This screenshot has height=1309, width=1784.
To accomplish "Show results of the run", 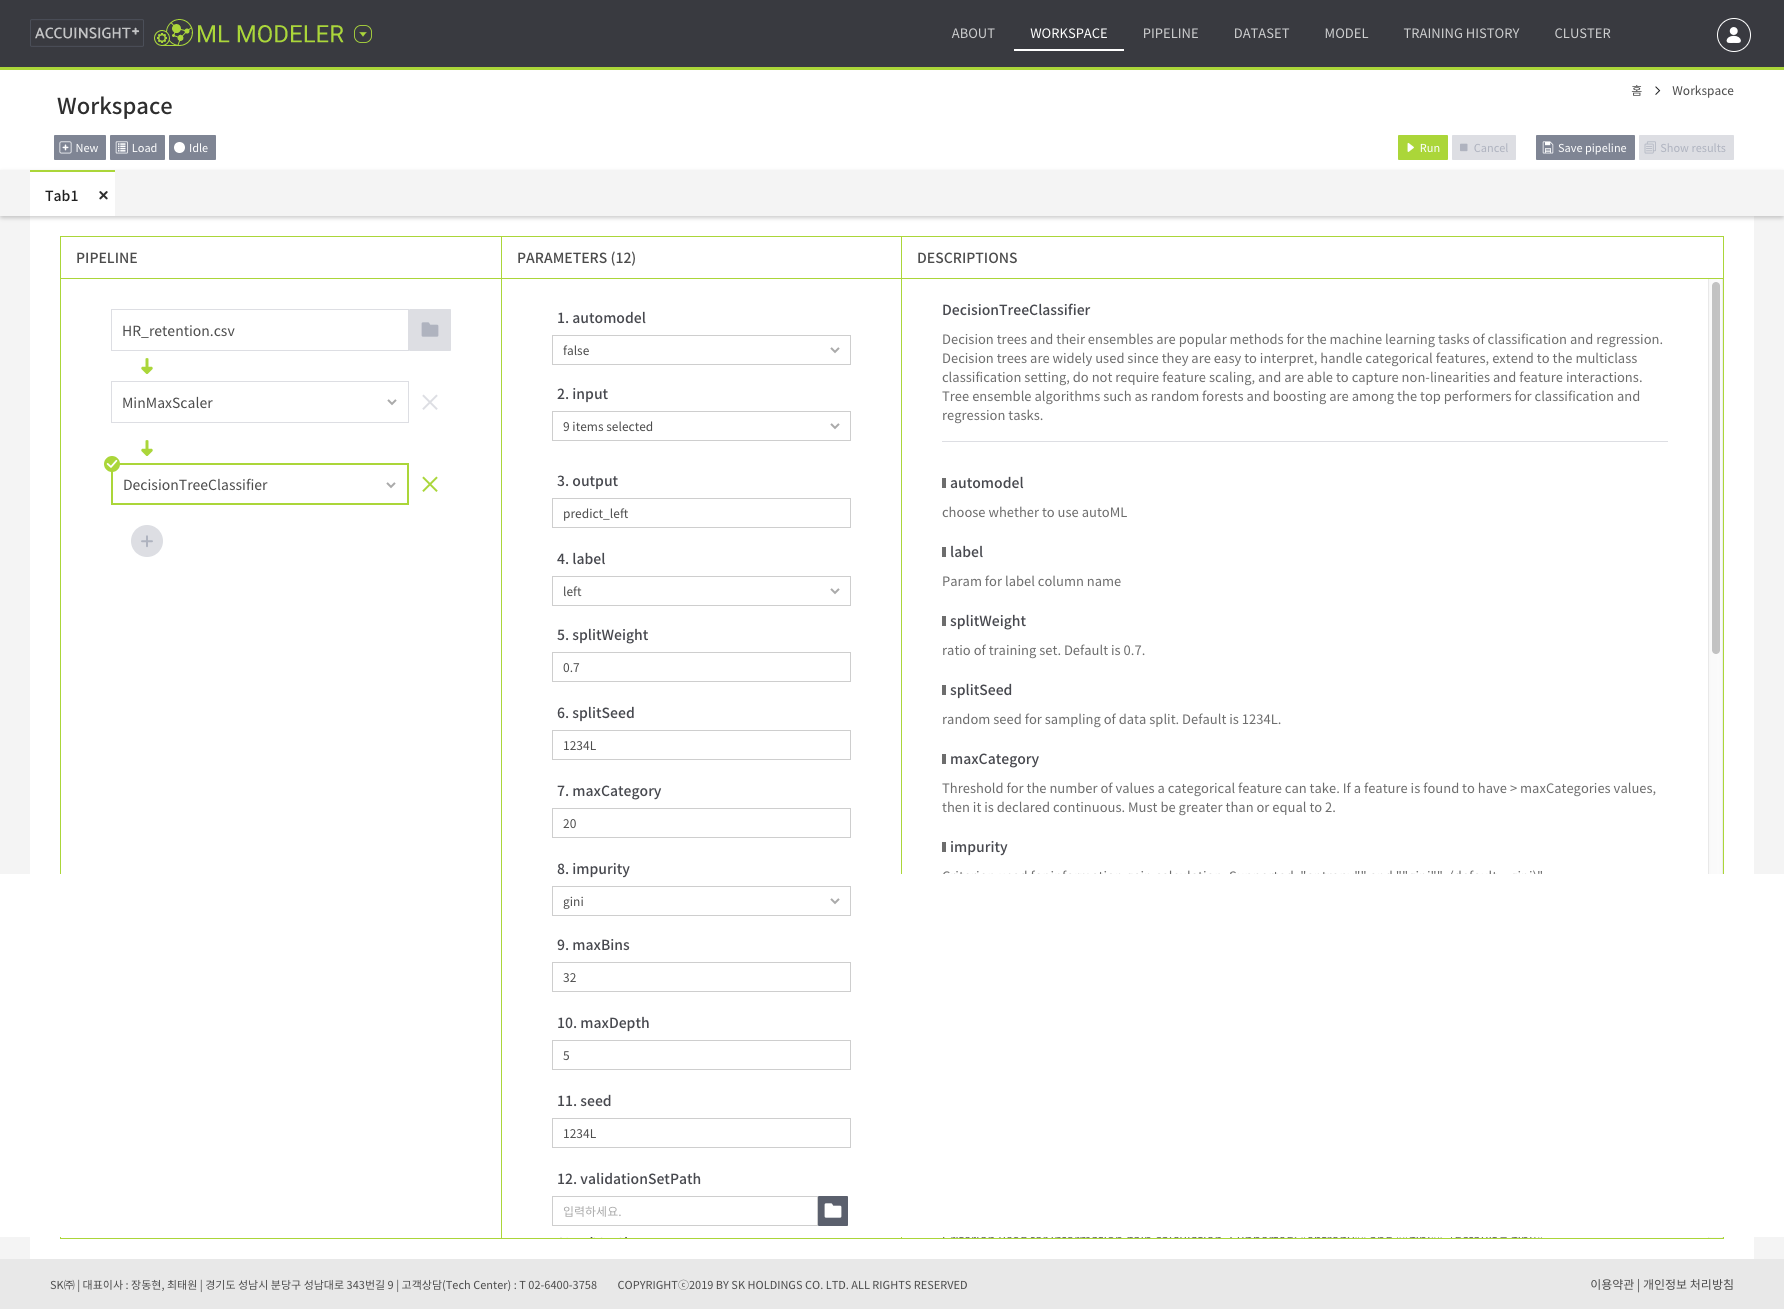I will pos(1686,148).
